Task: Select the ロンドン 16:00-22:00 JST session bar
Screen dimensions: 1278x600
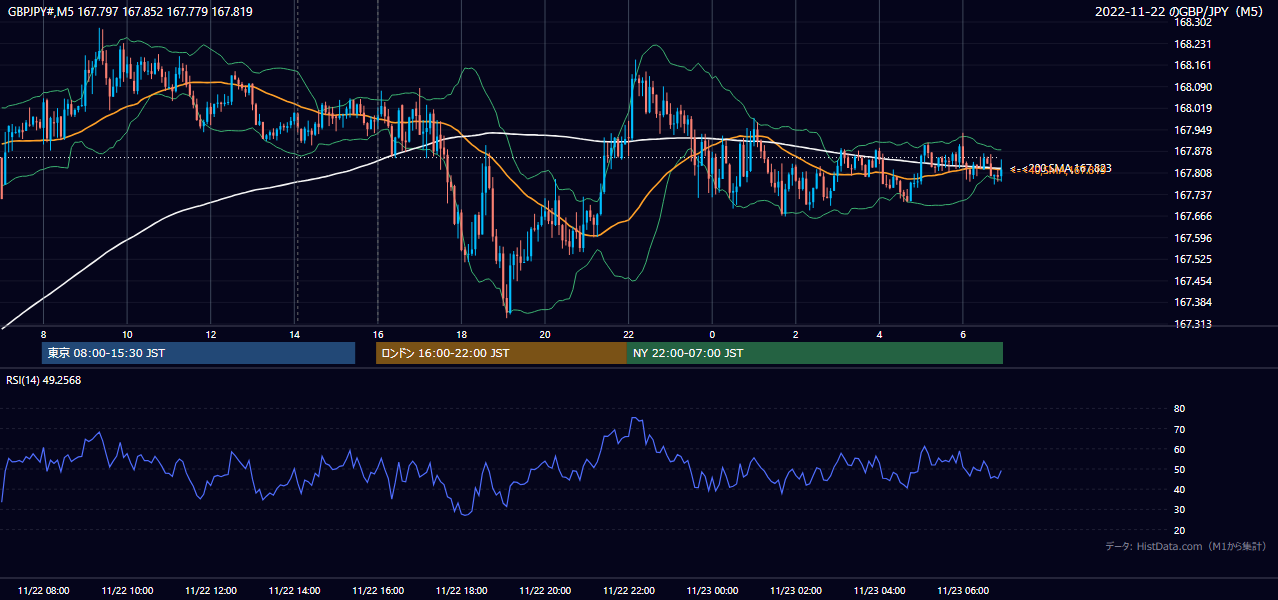Action: click(501, 353)
